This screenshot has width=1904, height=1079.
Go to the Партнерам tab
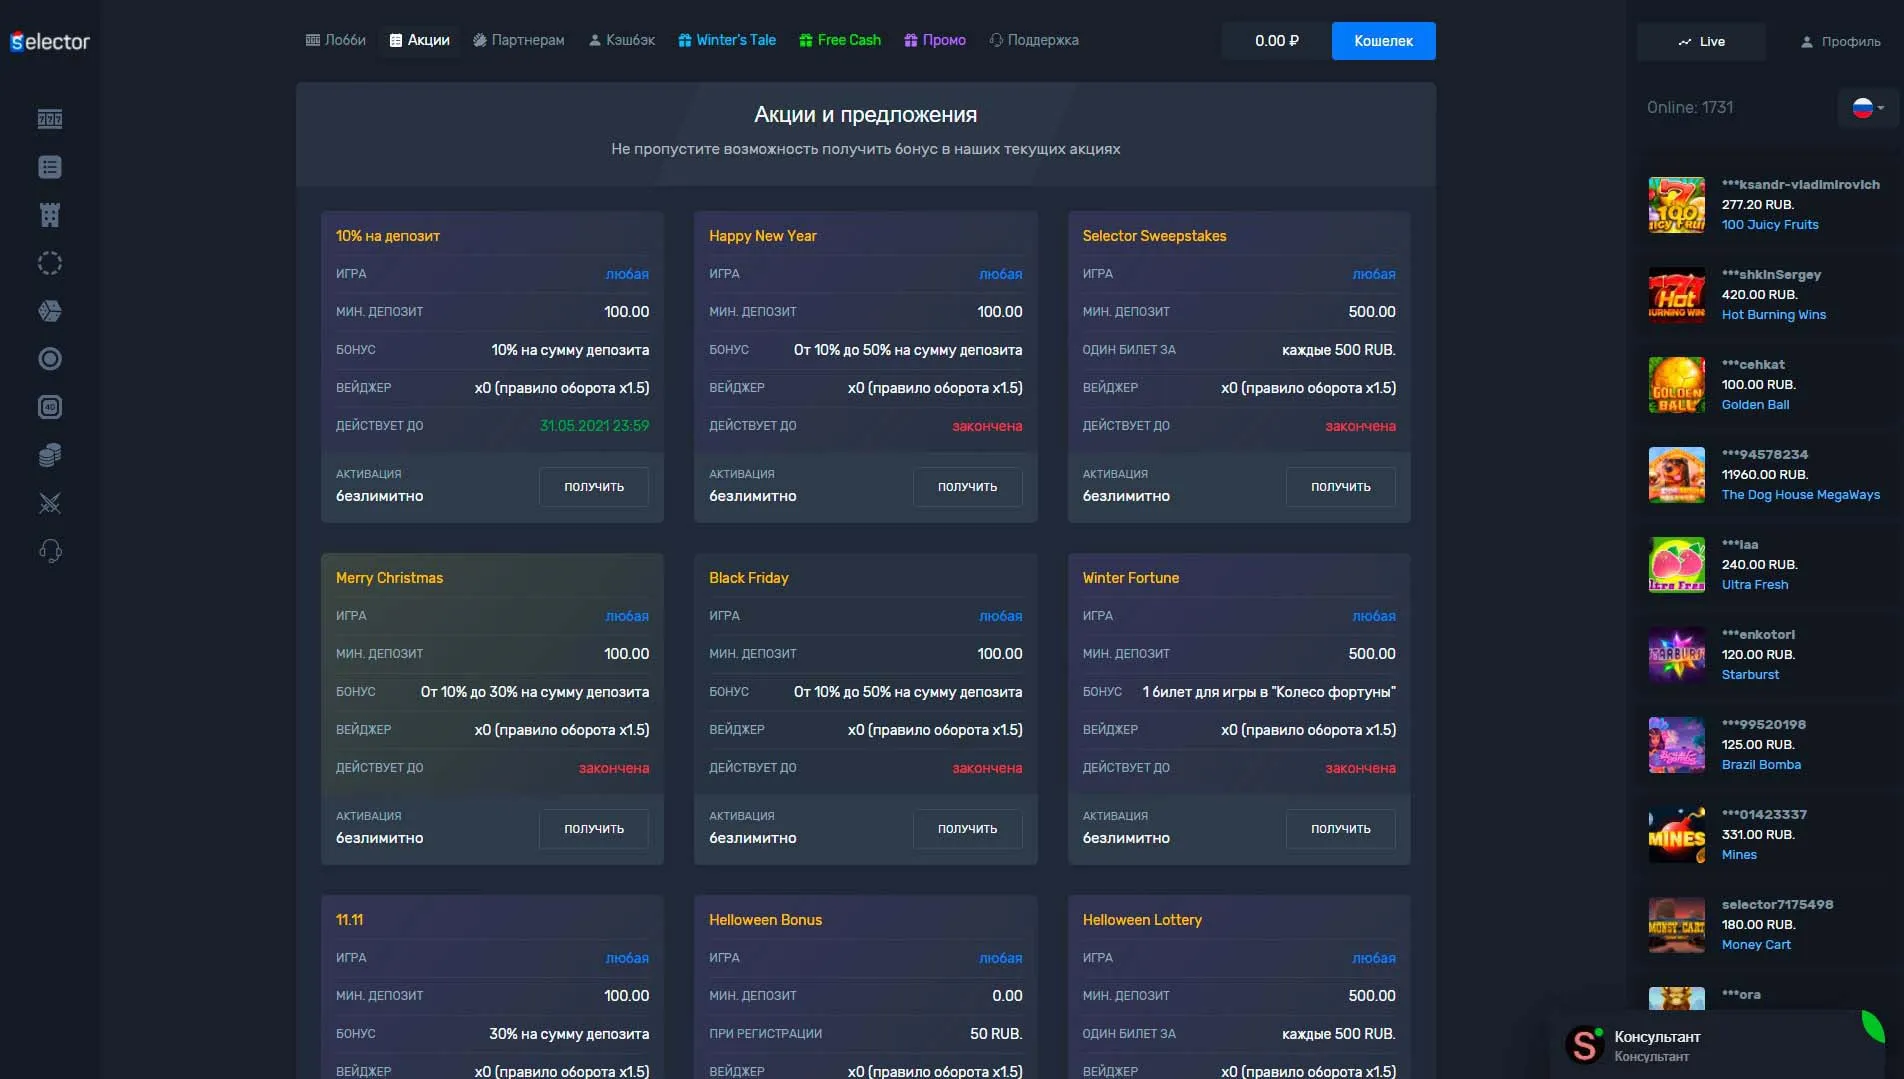coord(519,40)
